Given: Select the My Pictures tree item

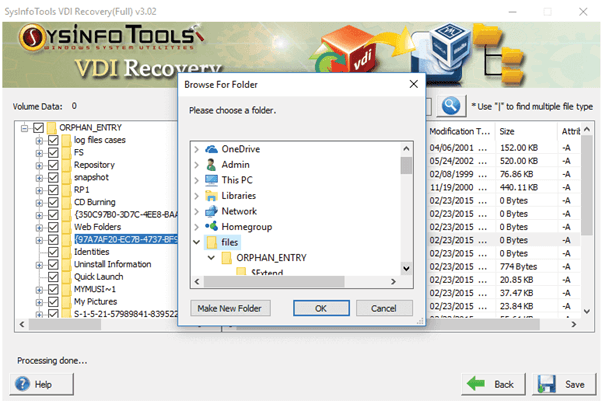Looking at the screenshot, I should [95, 302].
